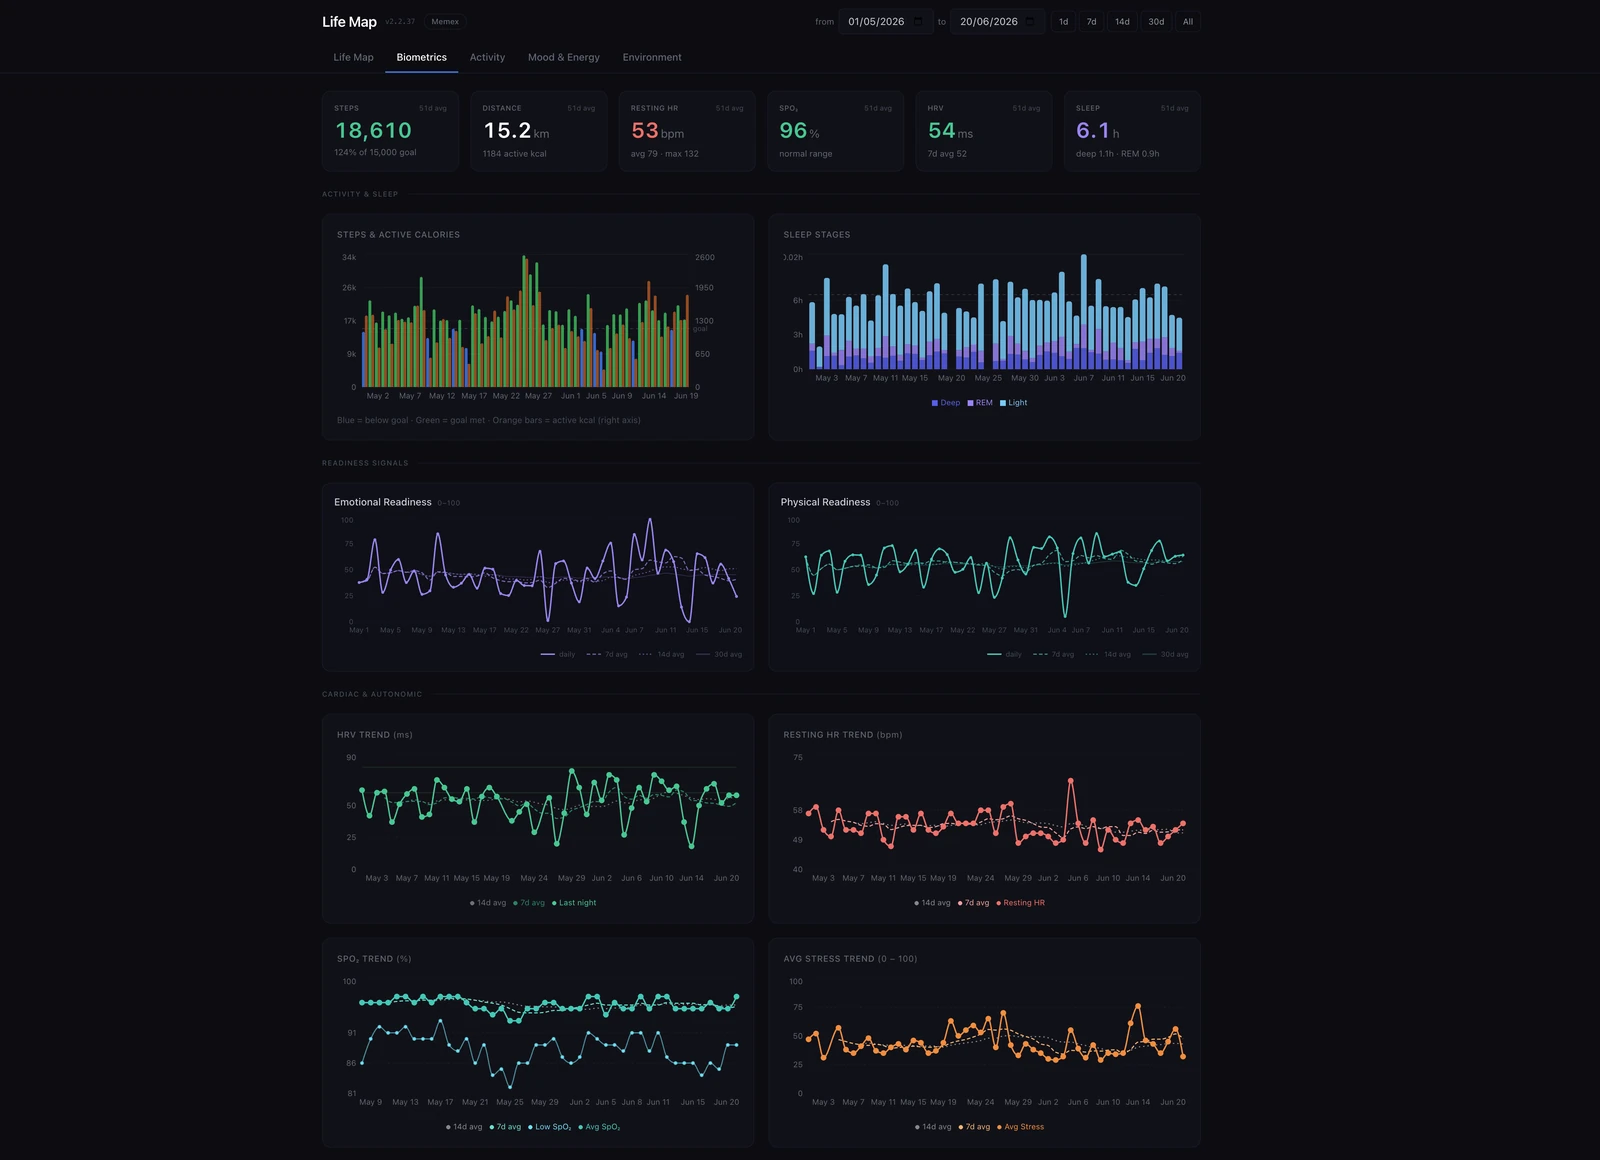The height and width of the screenshot is (1160, 1600).
Task: Select the 30d range button
Action: pyautogui.click(x=1156, y=21)
